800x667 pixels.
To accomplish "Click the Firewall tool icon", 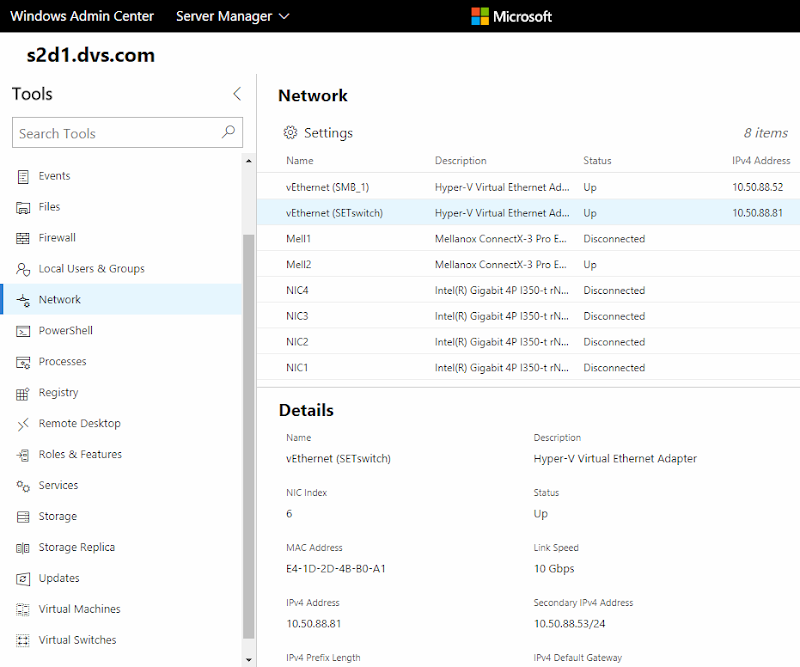I will [23, 238].
